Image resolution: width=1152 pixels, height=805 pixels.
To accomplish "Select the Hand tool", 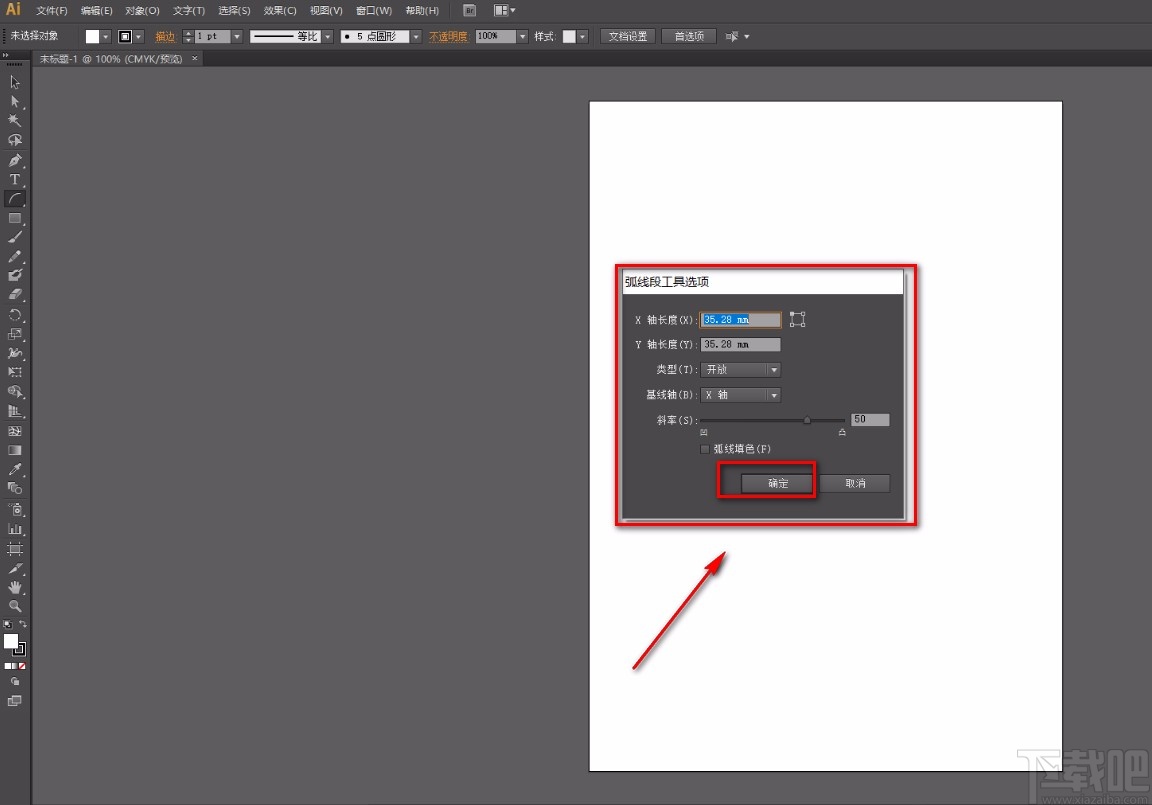I will coord(15,588).
